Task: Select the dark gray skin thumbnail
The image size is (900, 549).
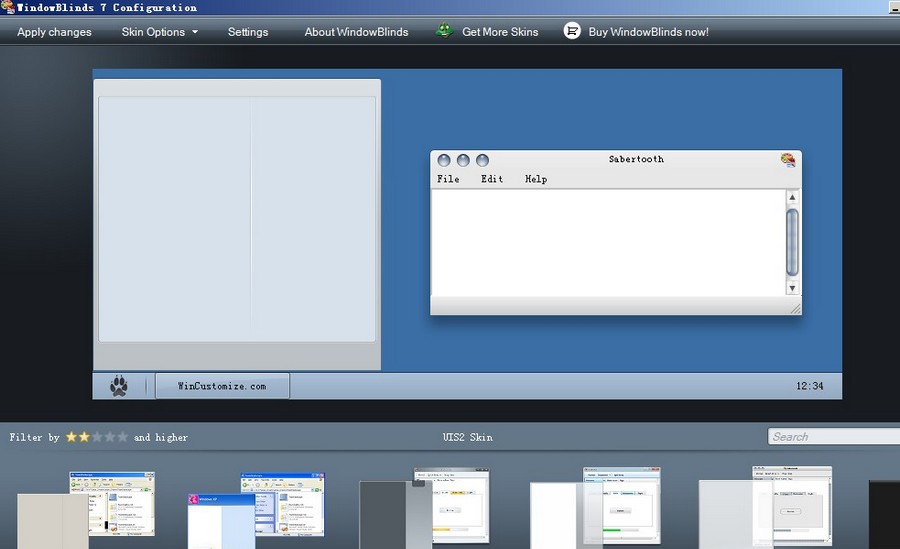Action: 424,508
